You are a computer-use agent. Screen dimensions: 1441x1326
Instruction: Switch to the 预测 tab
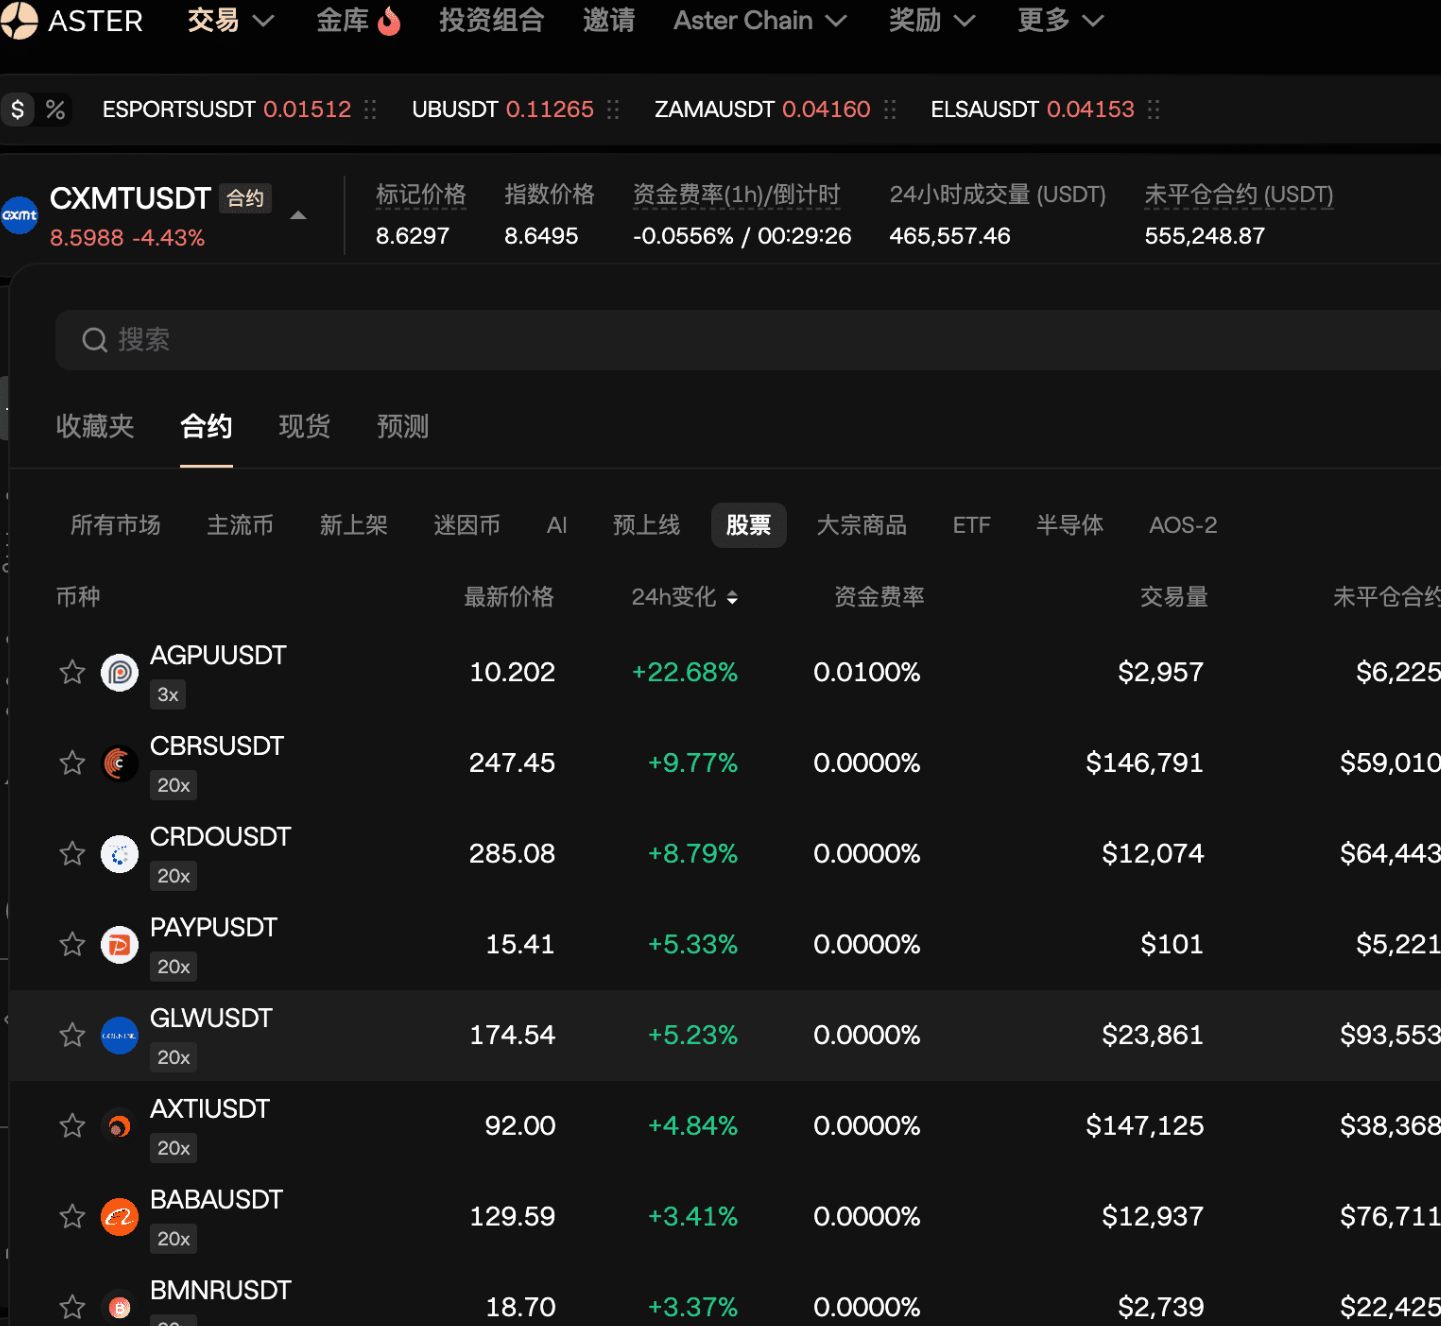[403, 427]
